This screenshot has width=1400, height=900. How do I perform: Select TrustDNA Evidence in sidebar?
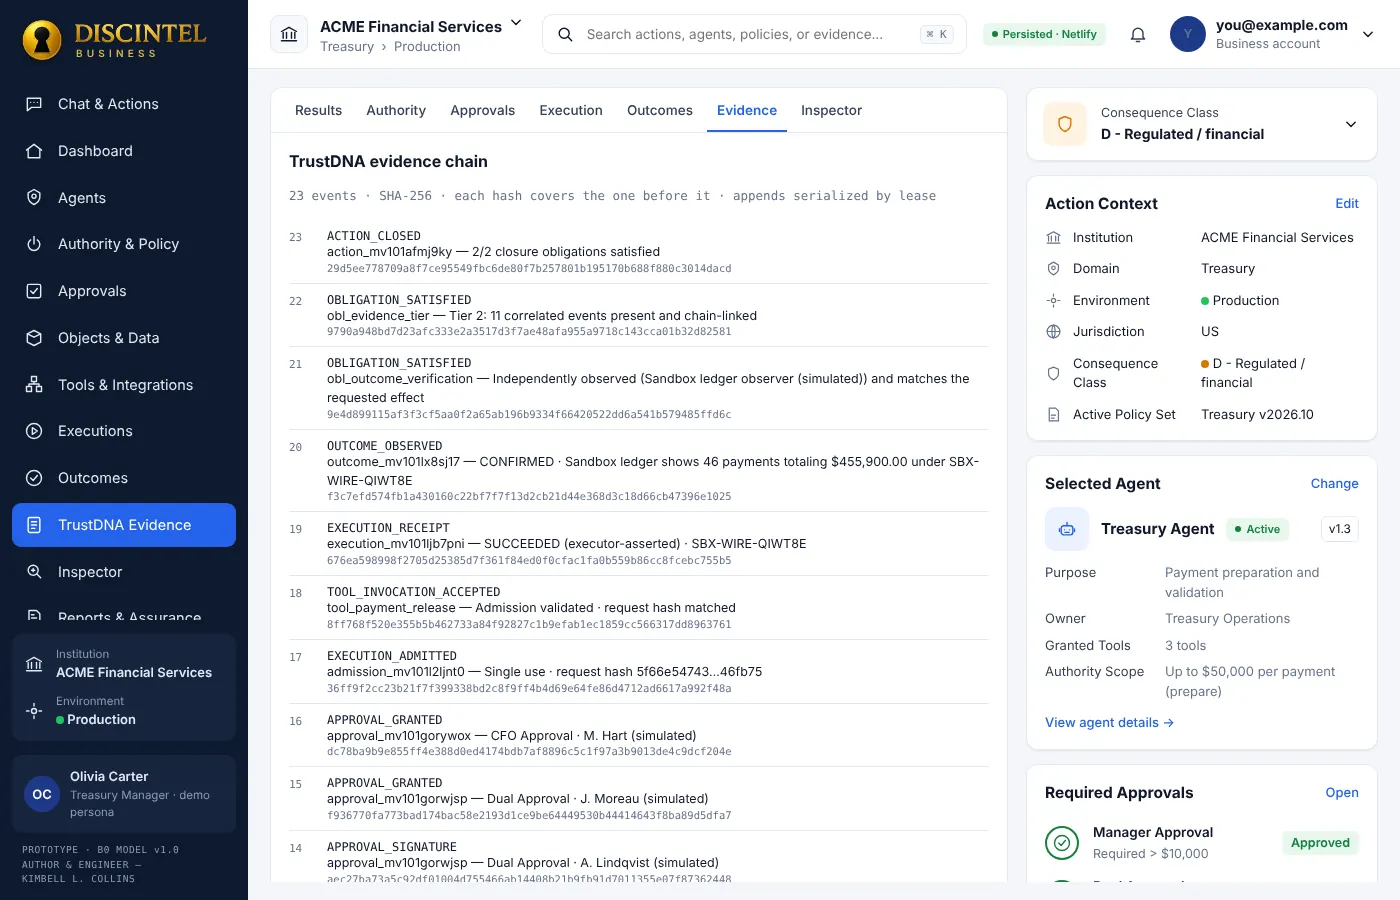click(x=124, y=525)
